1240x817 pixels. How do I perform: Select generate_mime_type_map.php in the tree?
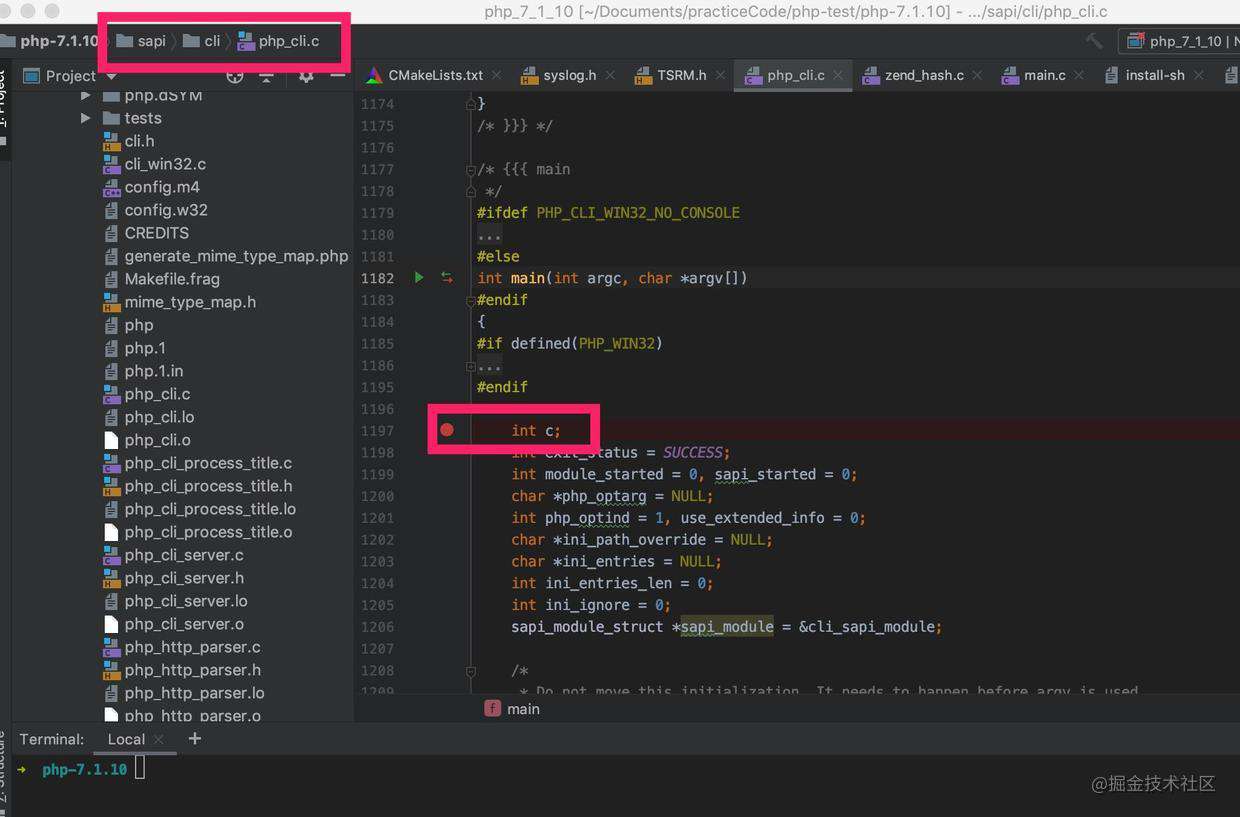pyautogui.click(x=236, y=256)
